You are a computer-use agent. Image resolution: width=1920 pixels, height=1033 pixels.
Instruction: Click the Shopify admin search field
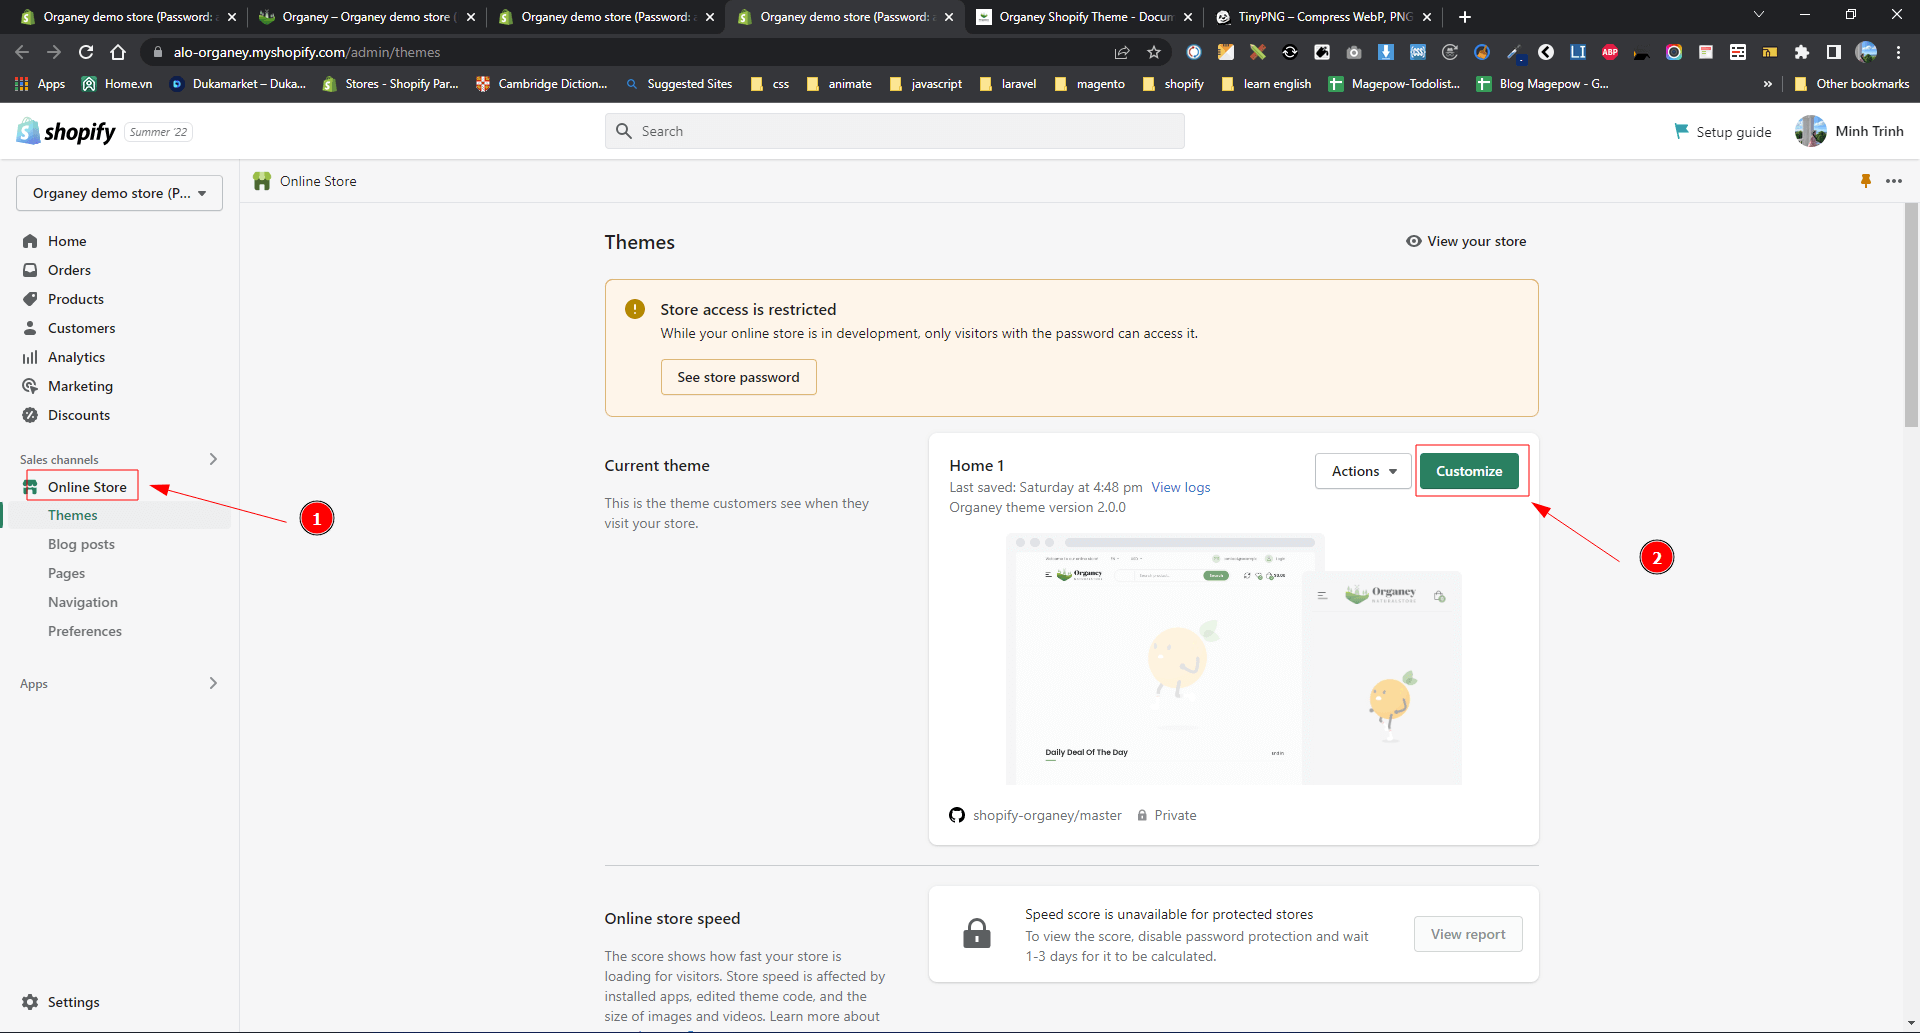pos(895,131)
